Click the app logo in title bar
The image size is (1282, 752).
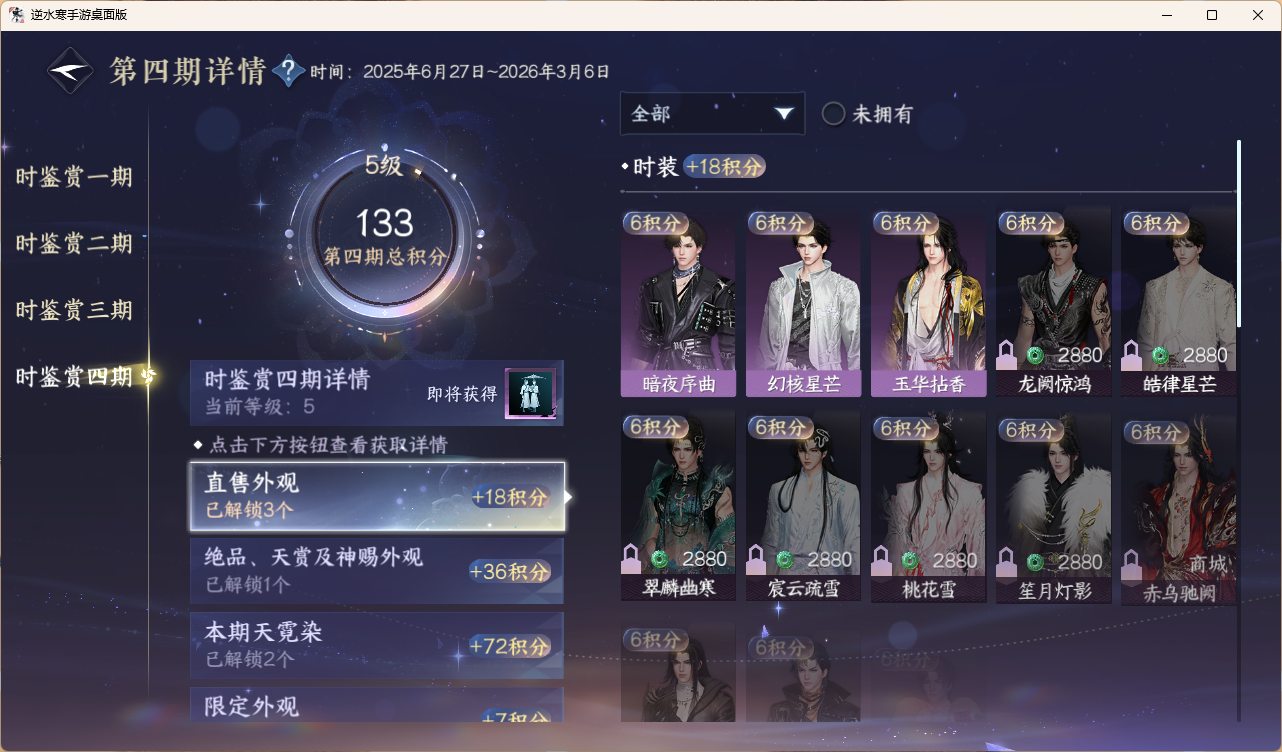coord(16,15)
